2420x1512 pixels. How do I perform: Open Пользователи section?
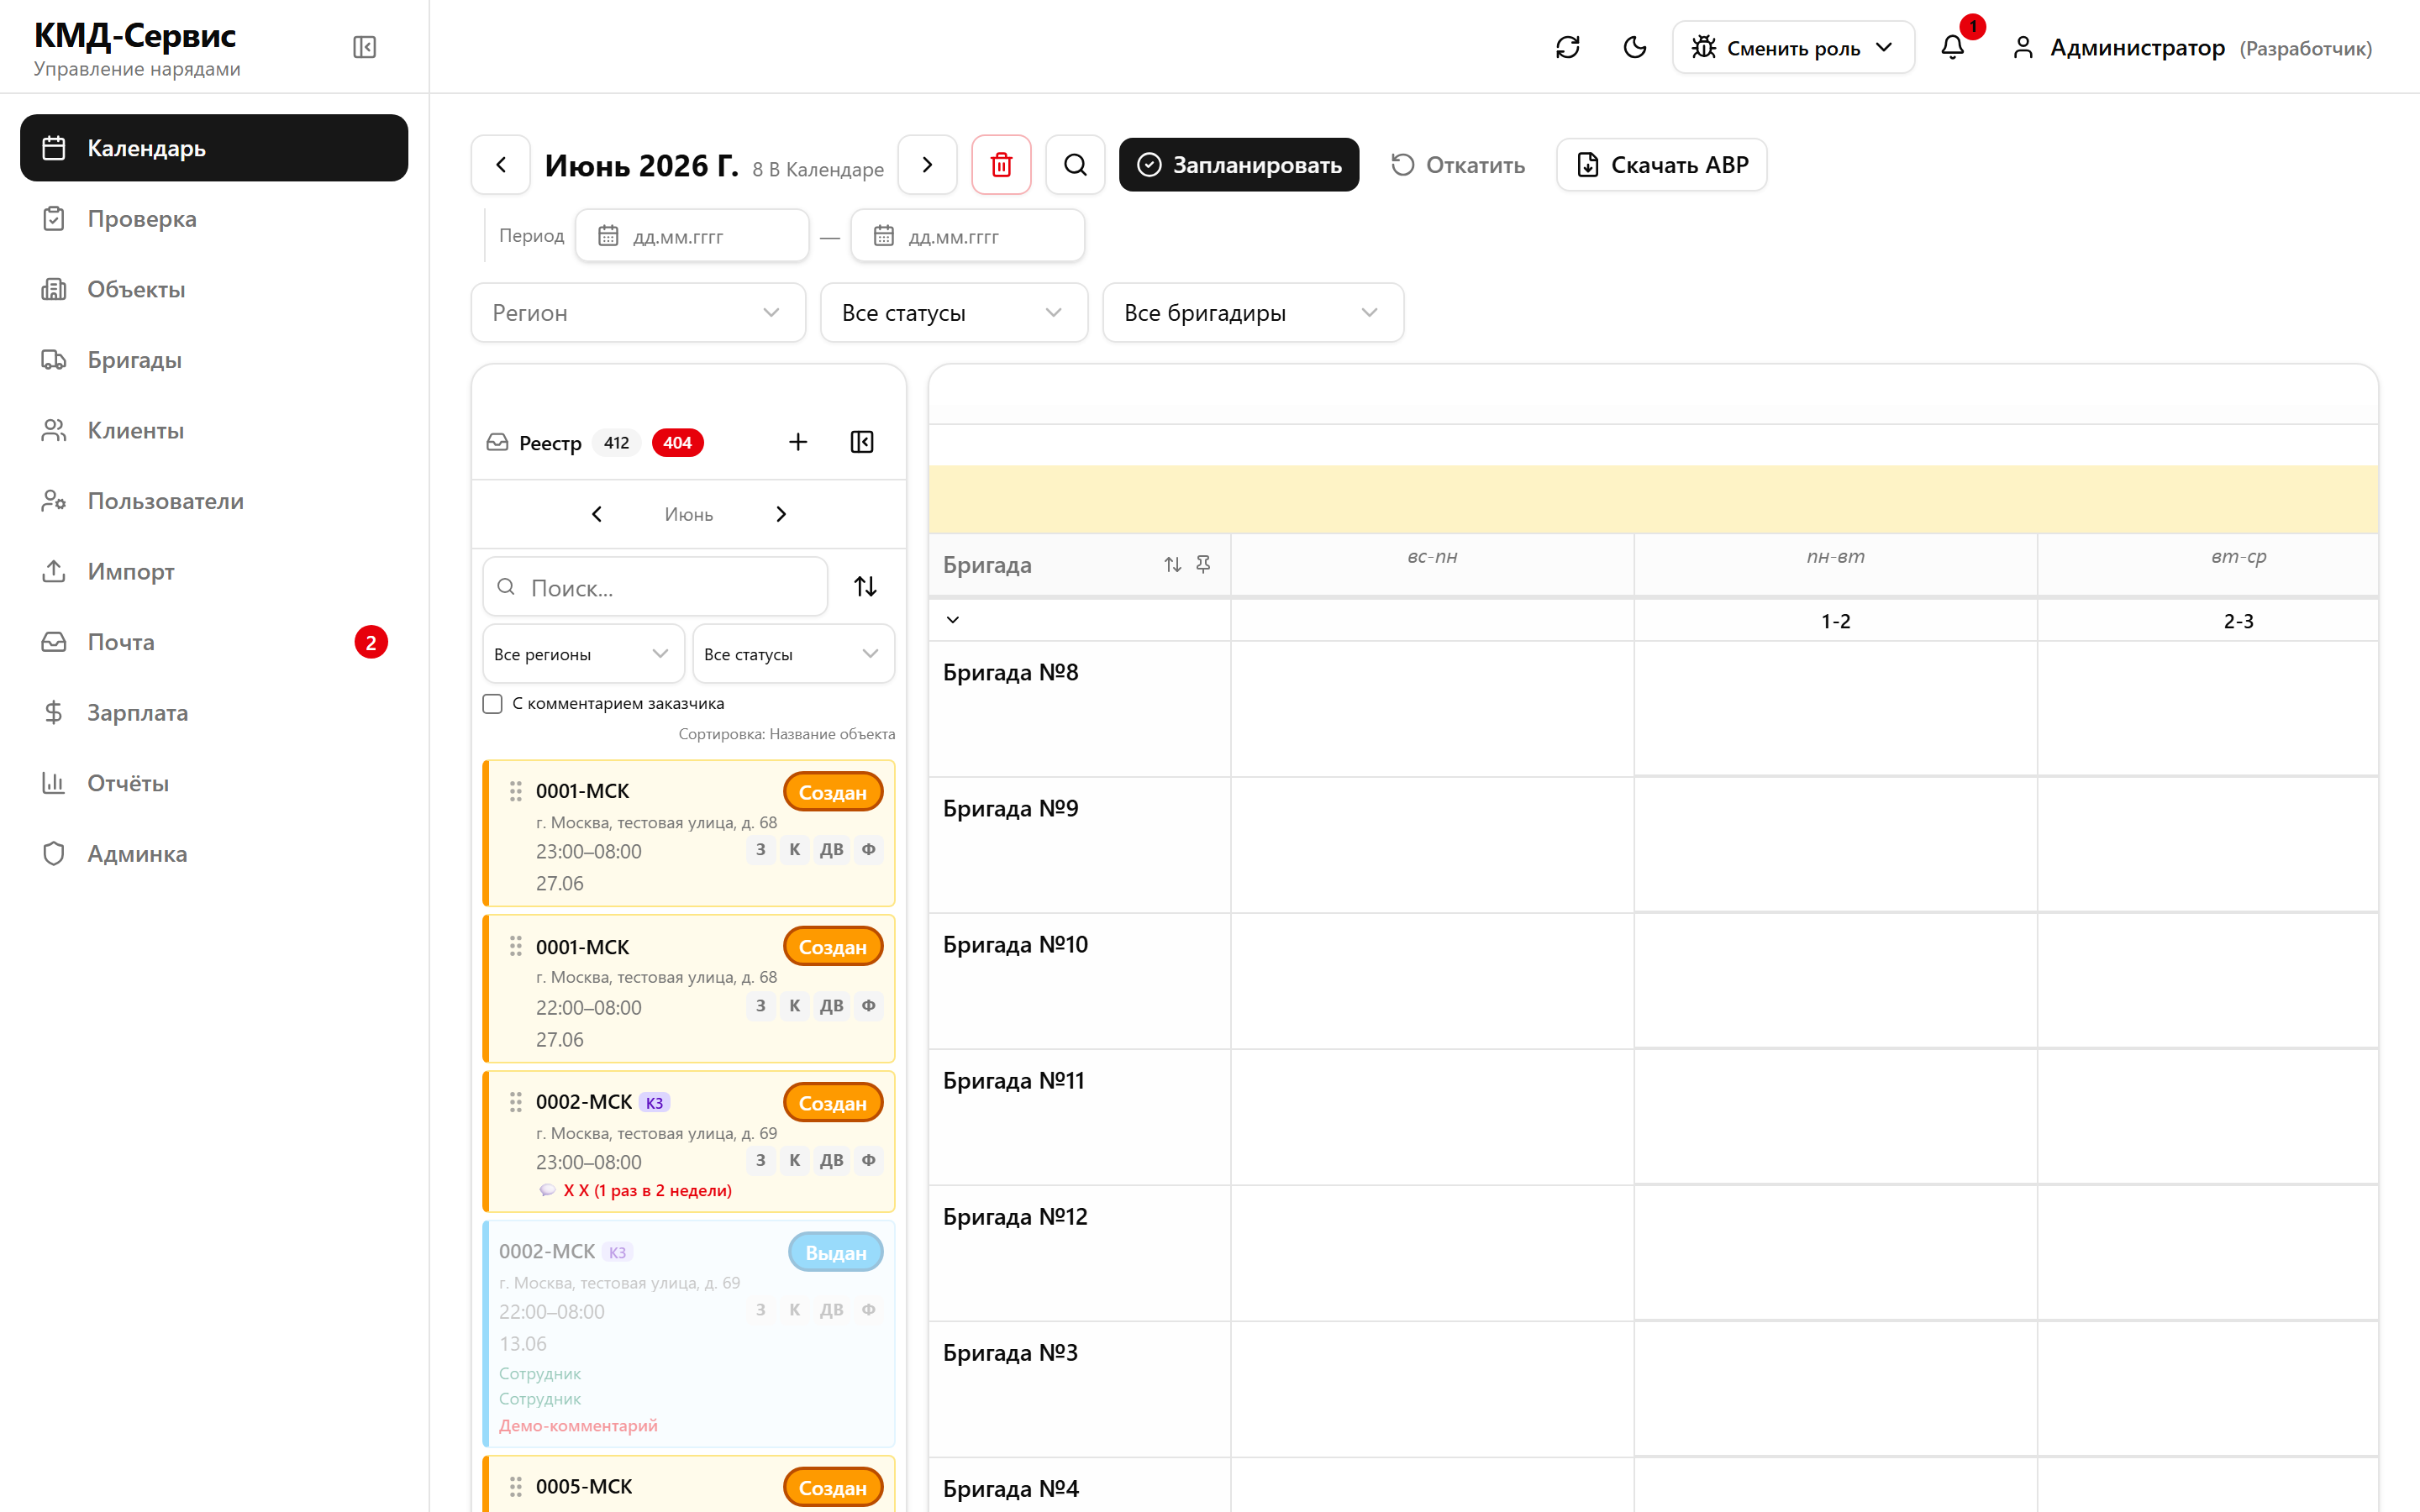[x=214, y=500]
